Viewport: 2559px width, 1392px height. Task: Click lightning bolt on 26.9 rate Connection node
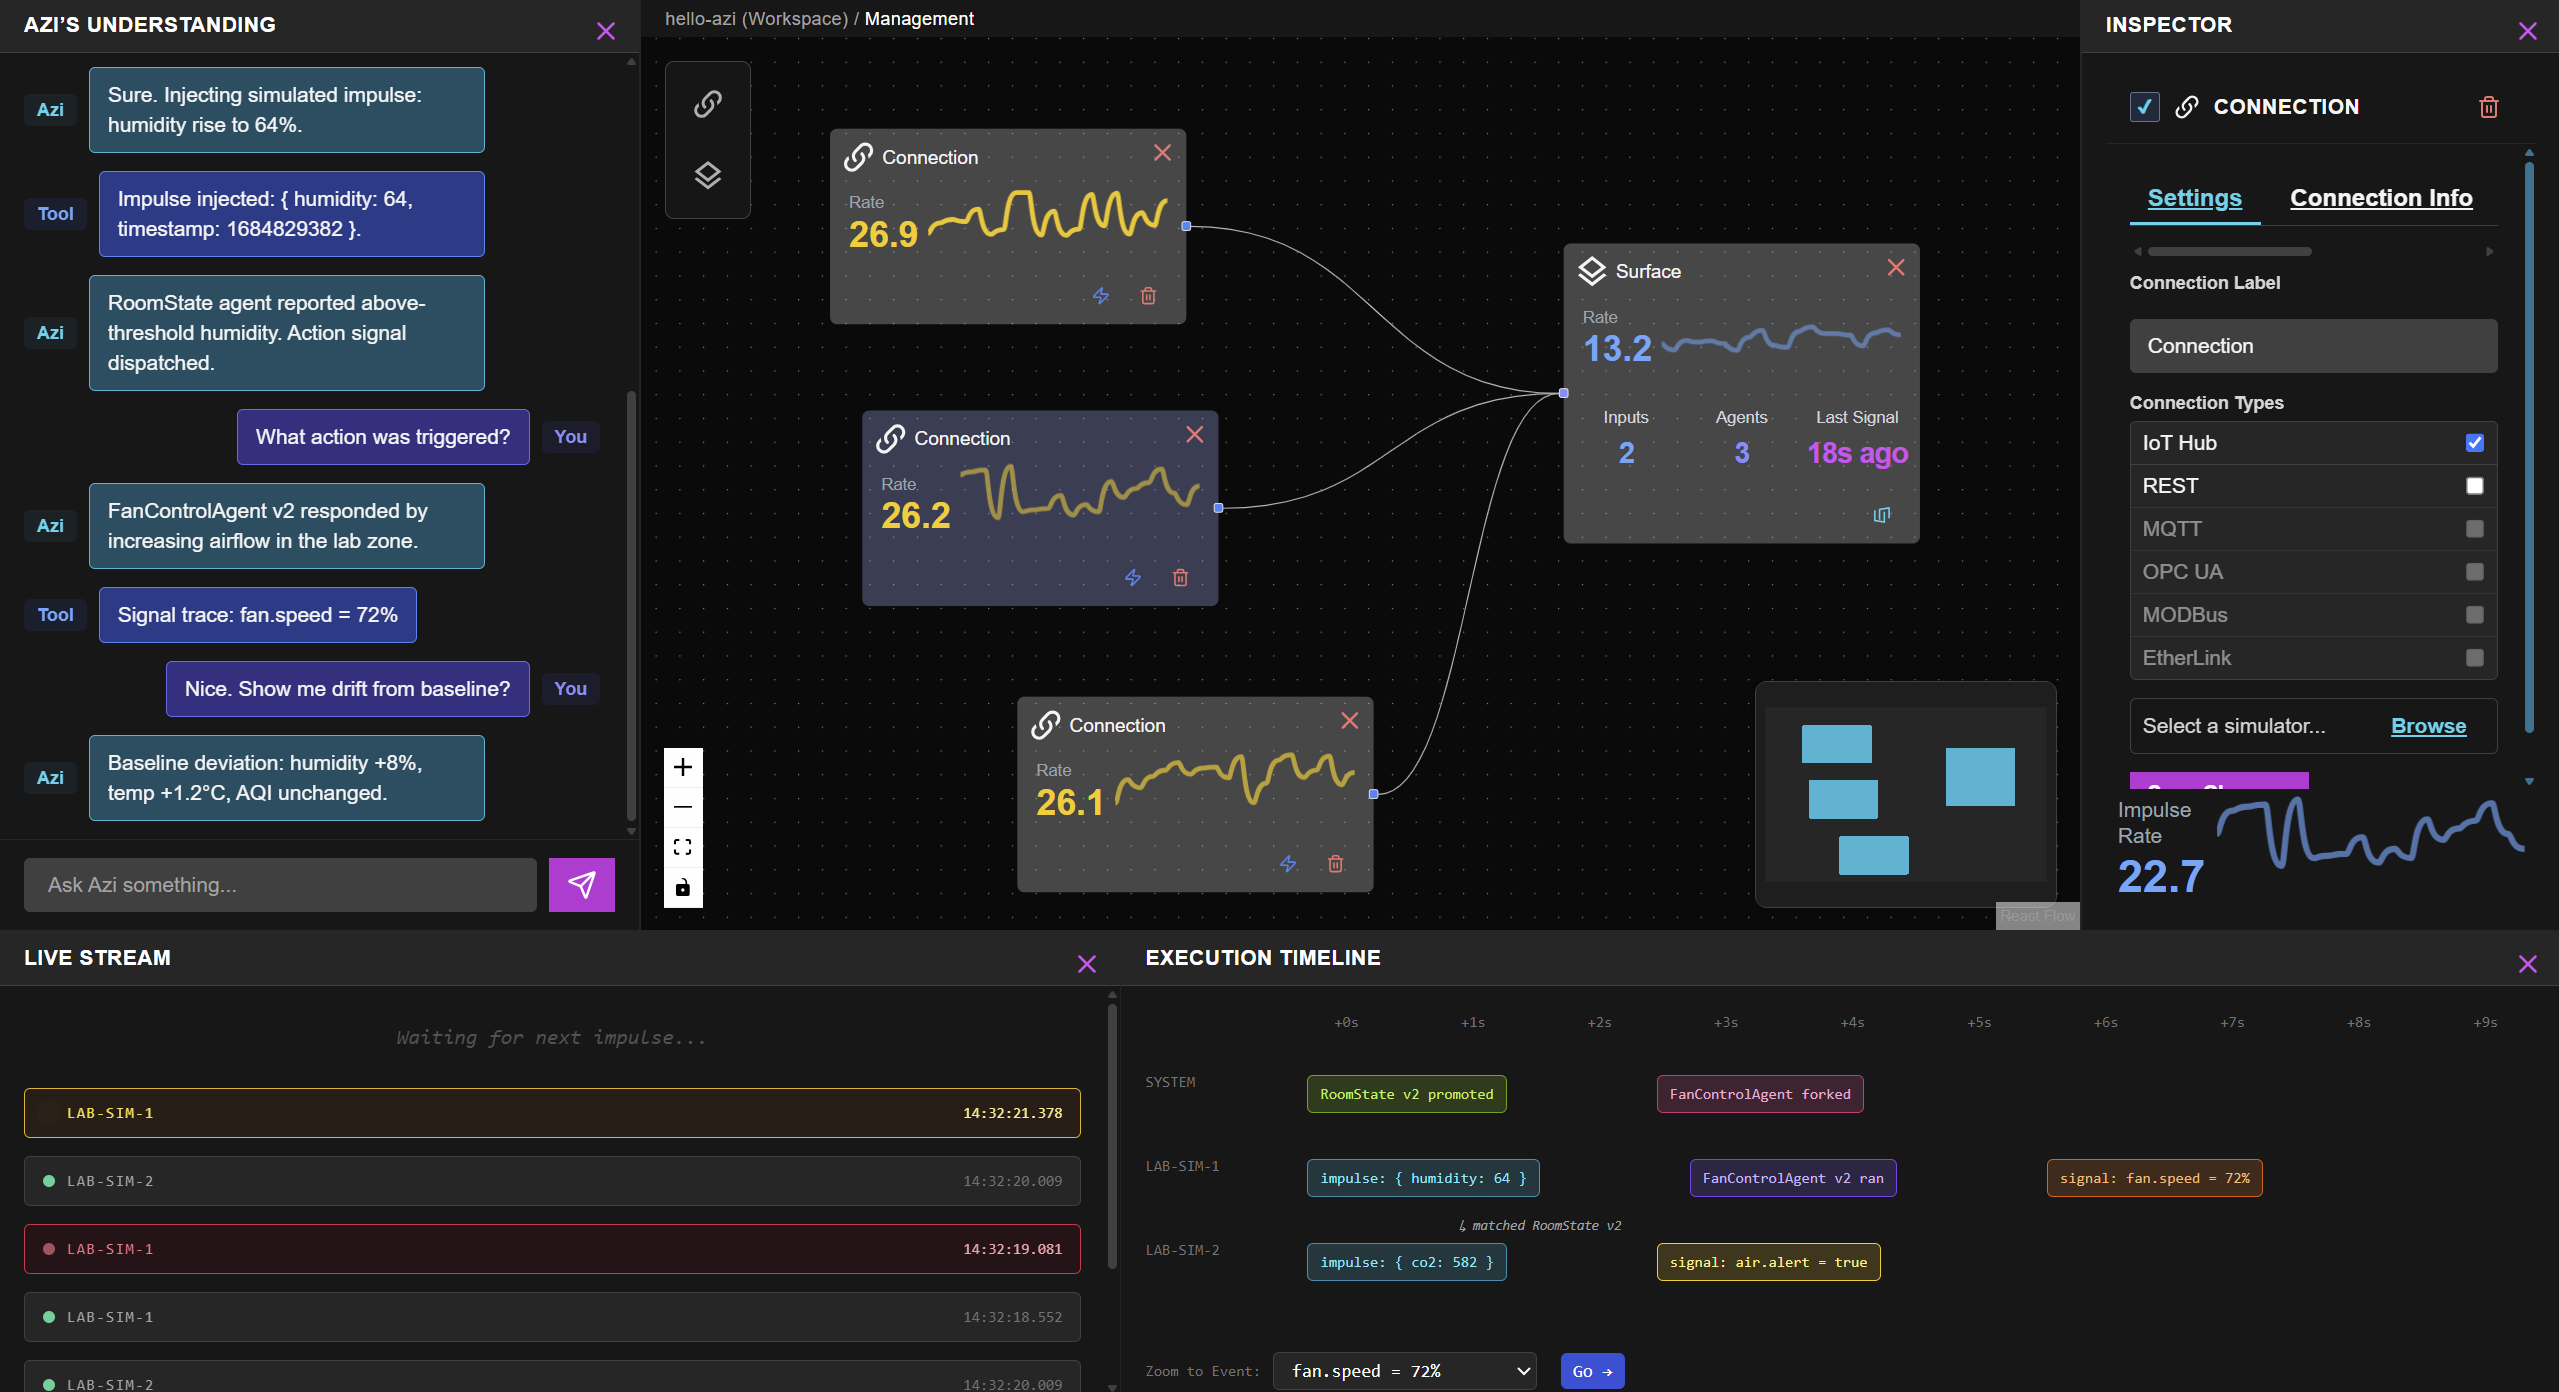(x=1100, y=296)
